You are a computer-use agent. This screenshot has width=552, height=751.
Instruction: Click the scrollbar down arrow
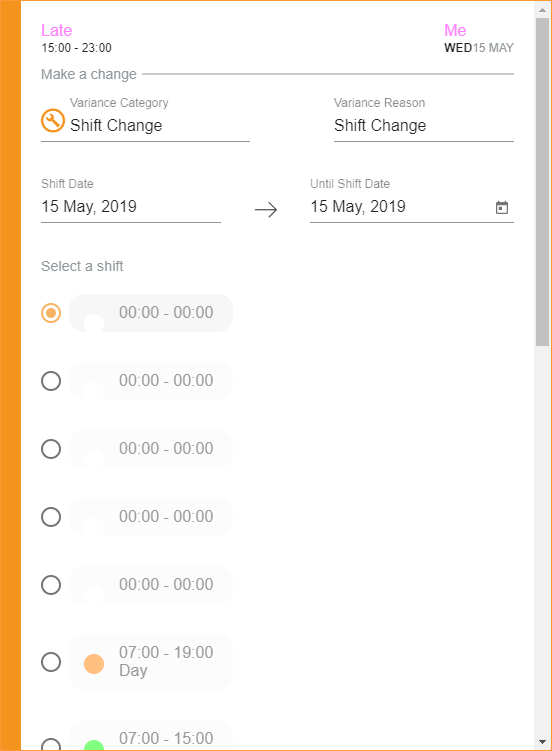(542, 742)
